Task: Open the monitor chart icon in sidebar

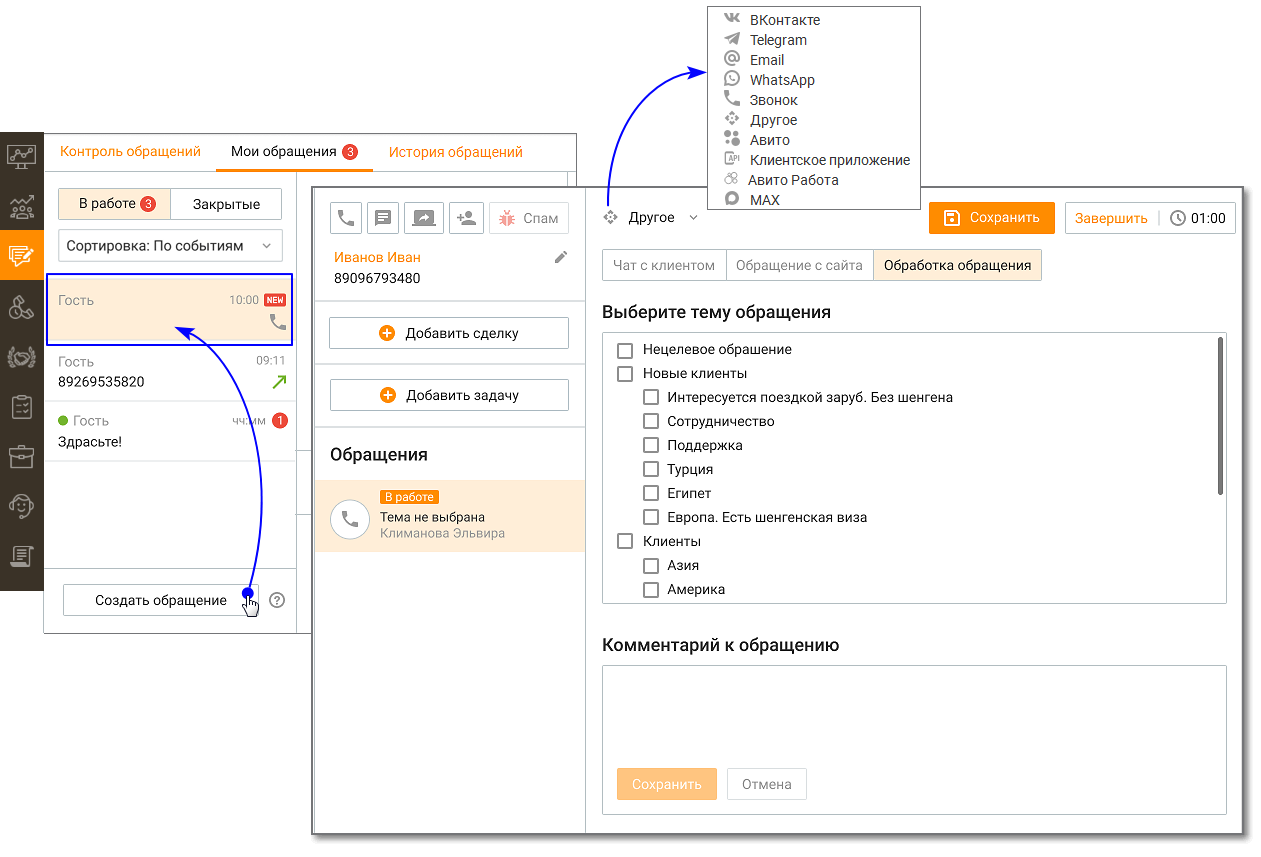Action: click(21, 156)
